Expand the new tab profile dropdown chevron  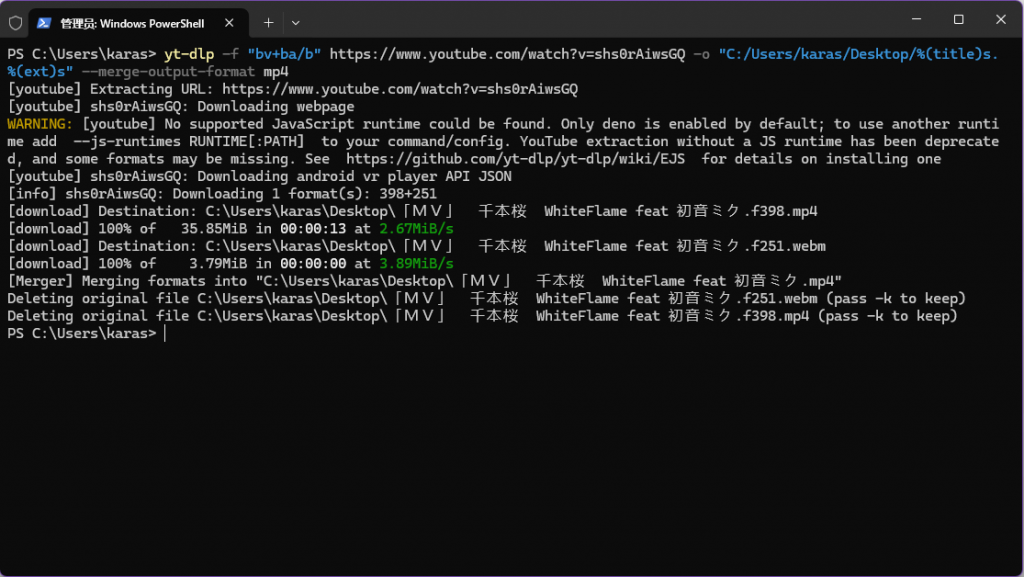[x=295, y=22]
